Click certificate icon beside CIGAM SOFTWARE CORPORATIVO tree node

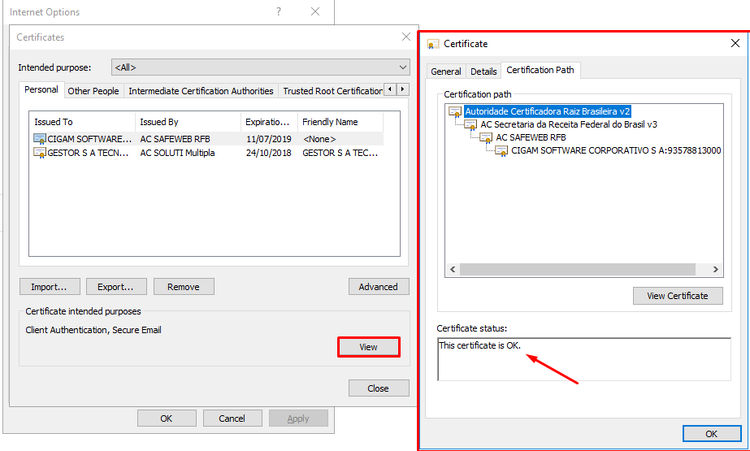point(501,151)
